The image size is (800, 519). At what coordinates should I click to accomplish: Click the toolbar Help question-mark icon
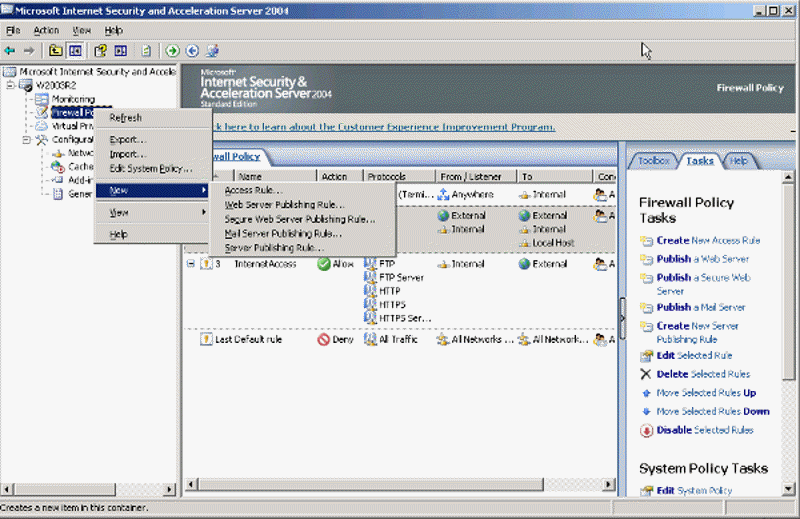point(101,51)
